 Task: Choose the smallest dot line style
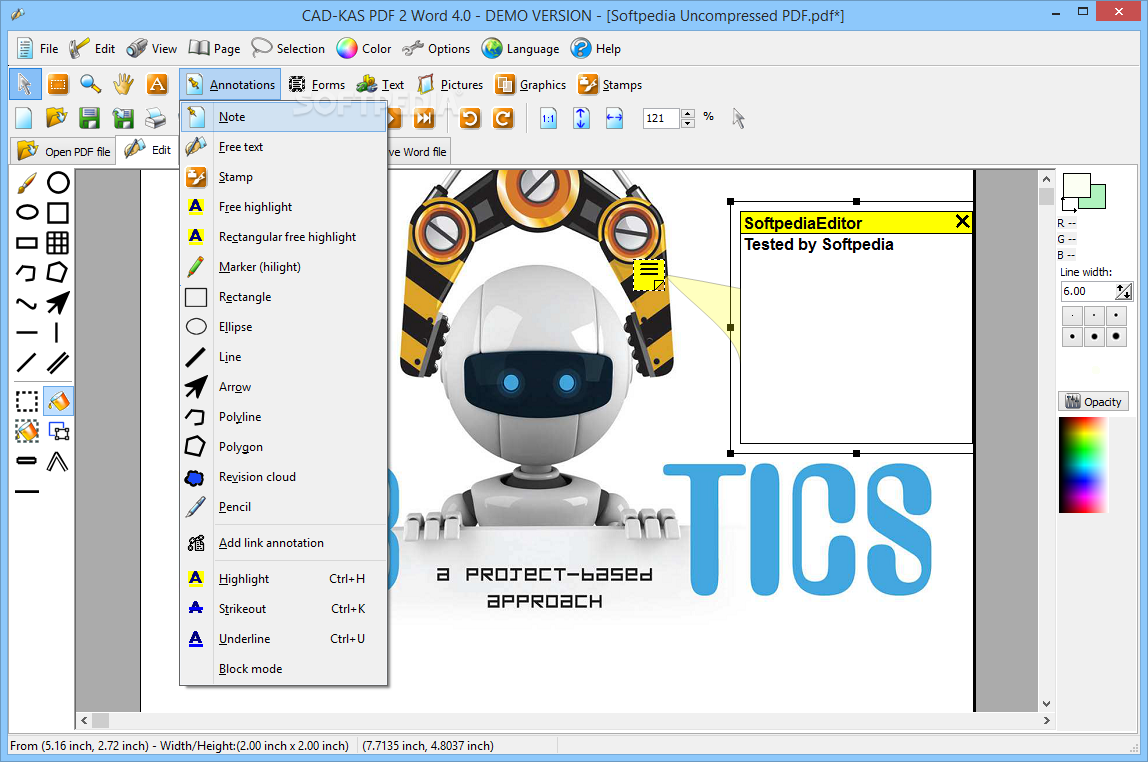tap(1072, 315)
